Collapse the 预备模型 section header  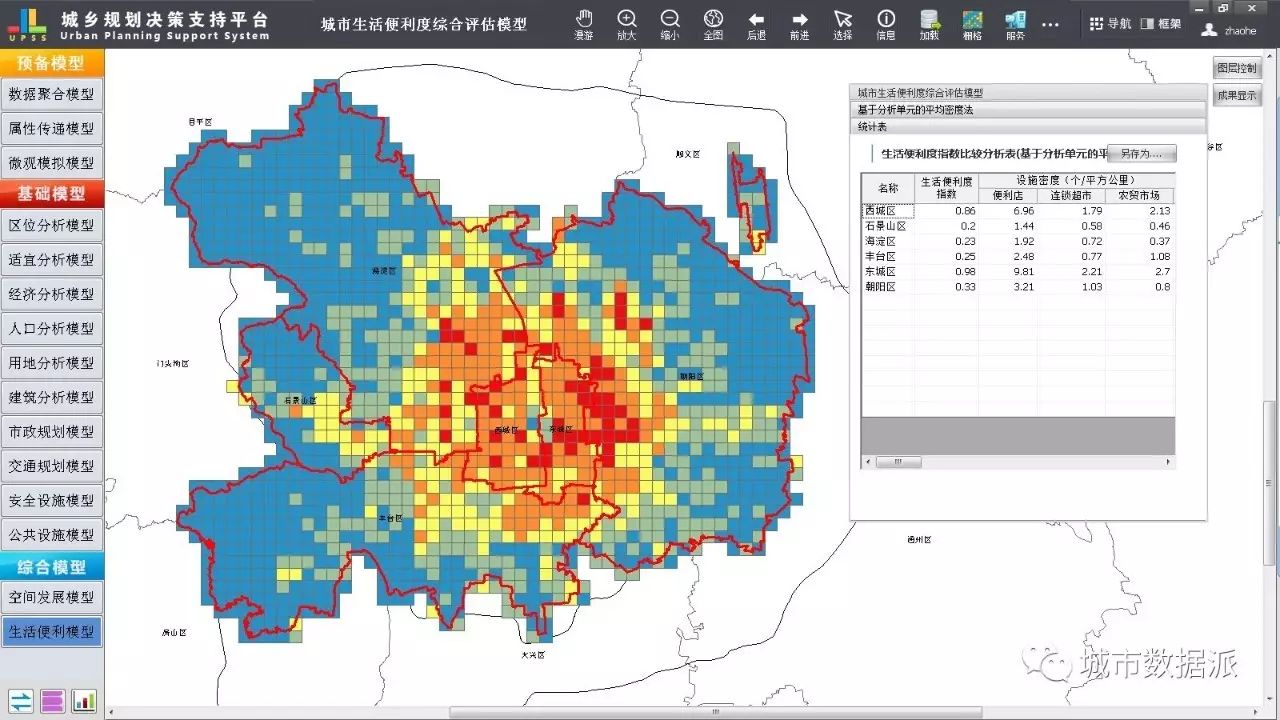click(52, 62)
